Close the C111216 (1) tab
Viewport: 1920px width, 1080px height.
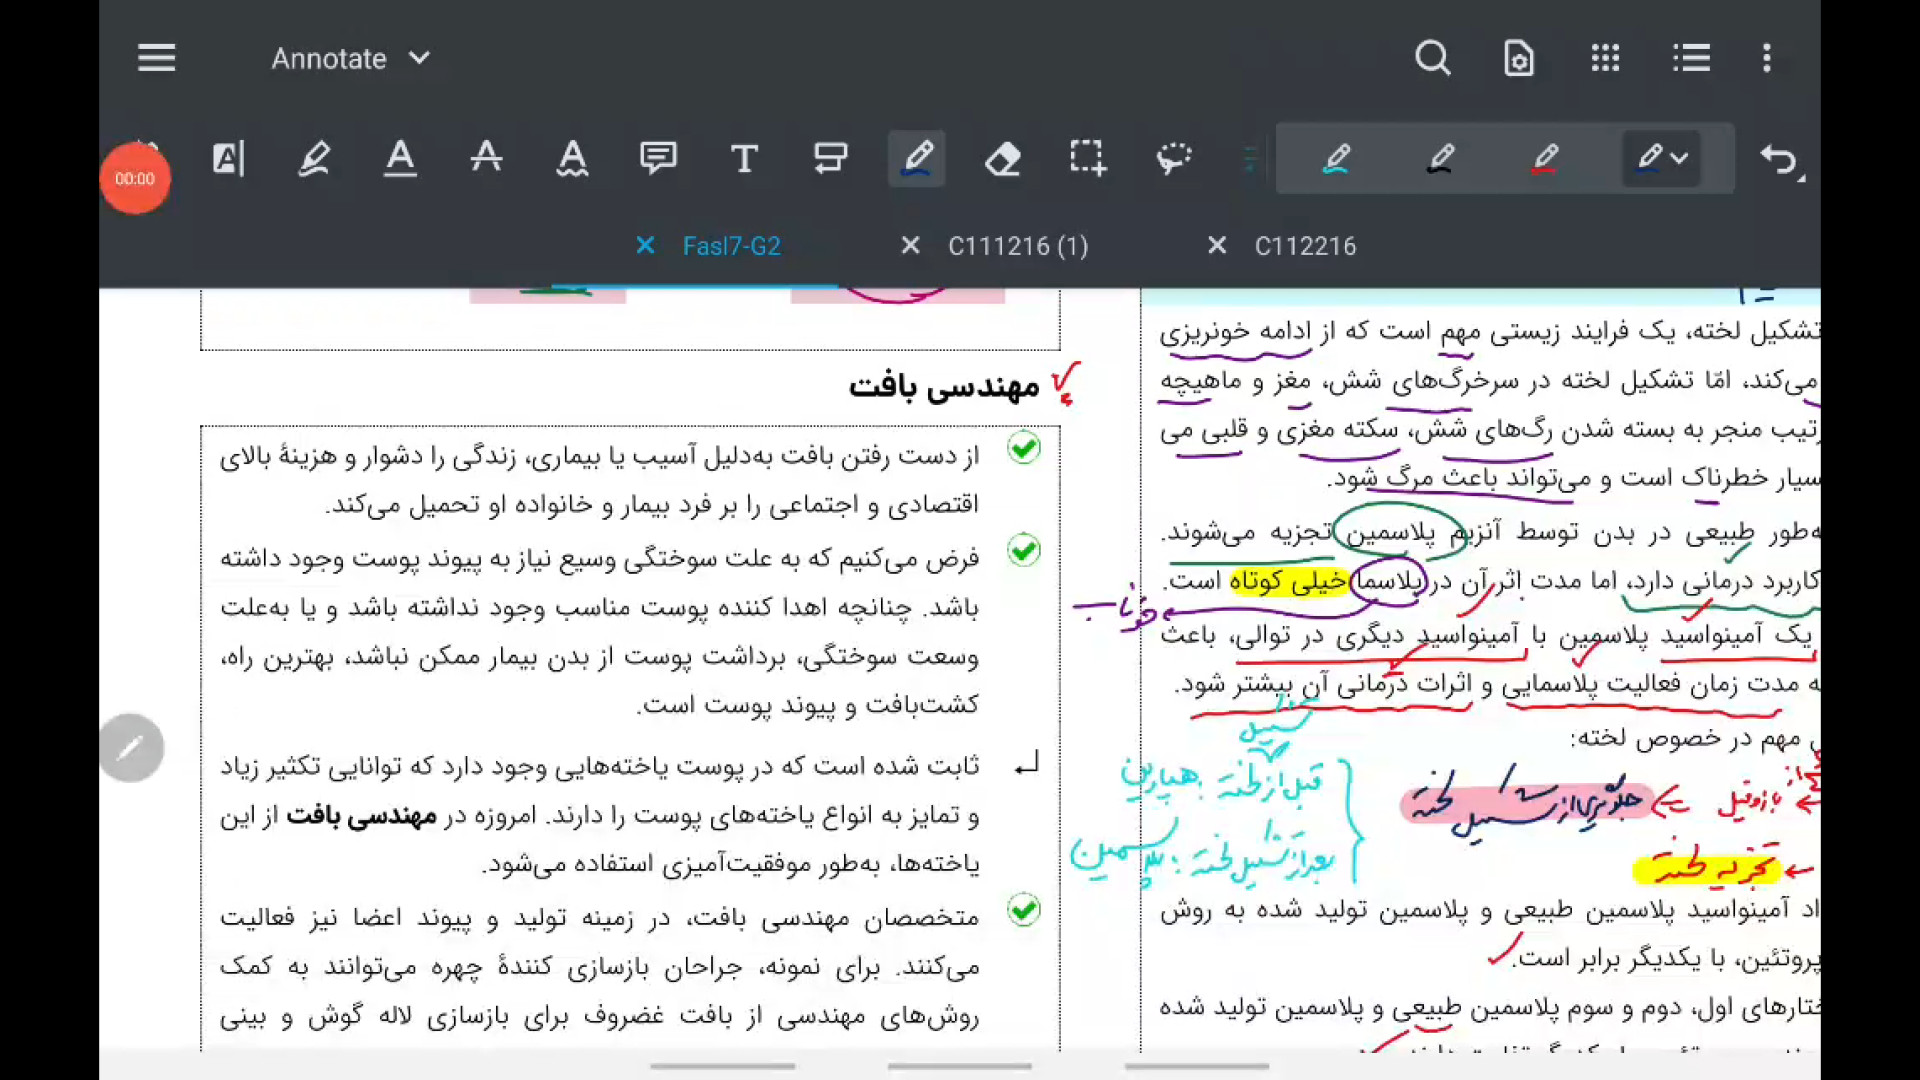(910, 245)
